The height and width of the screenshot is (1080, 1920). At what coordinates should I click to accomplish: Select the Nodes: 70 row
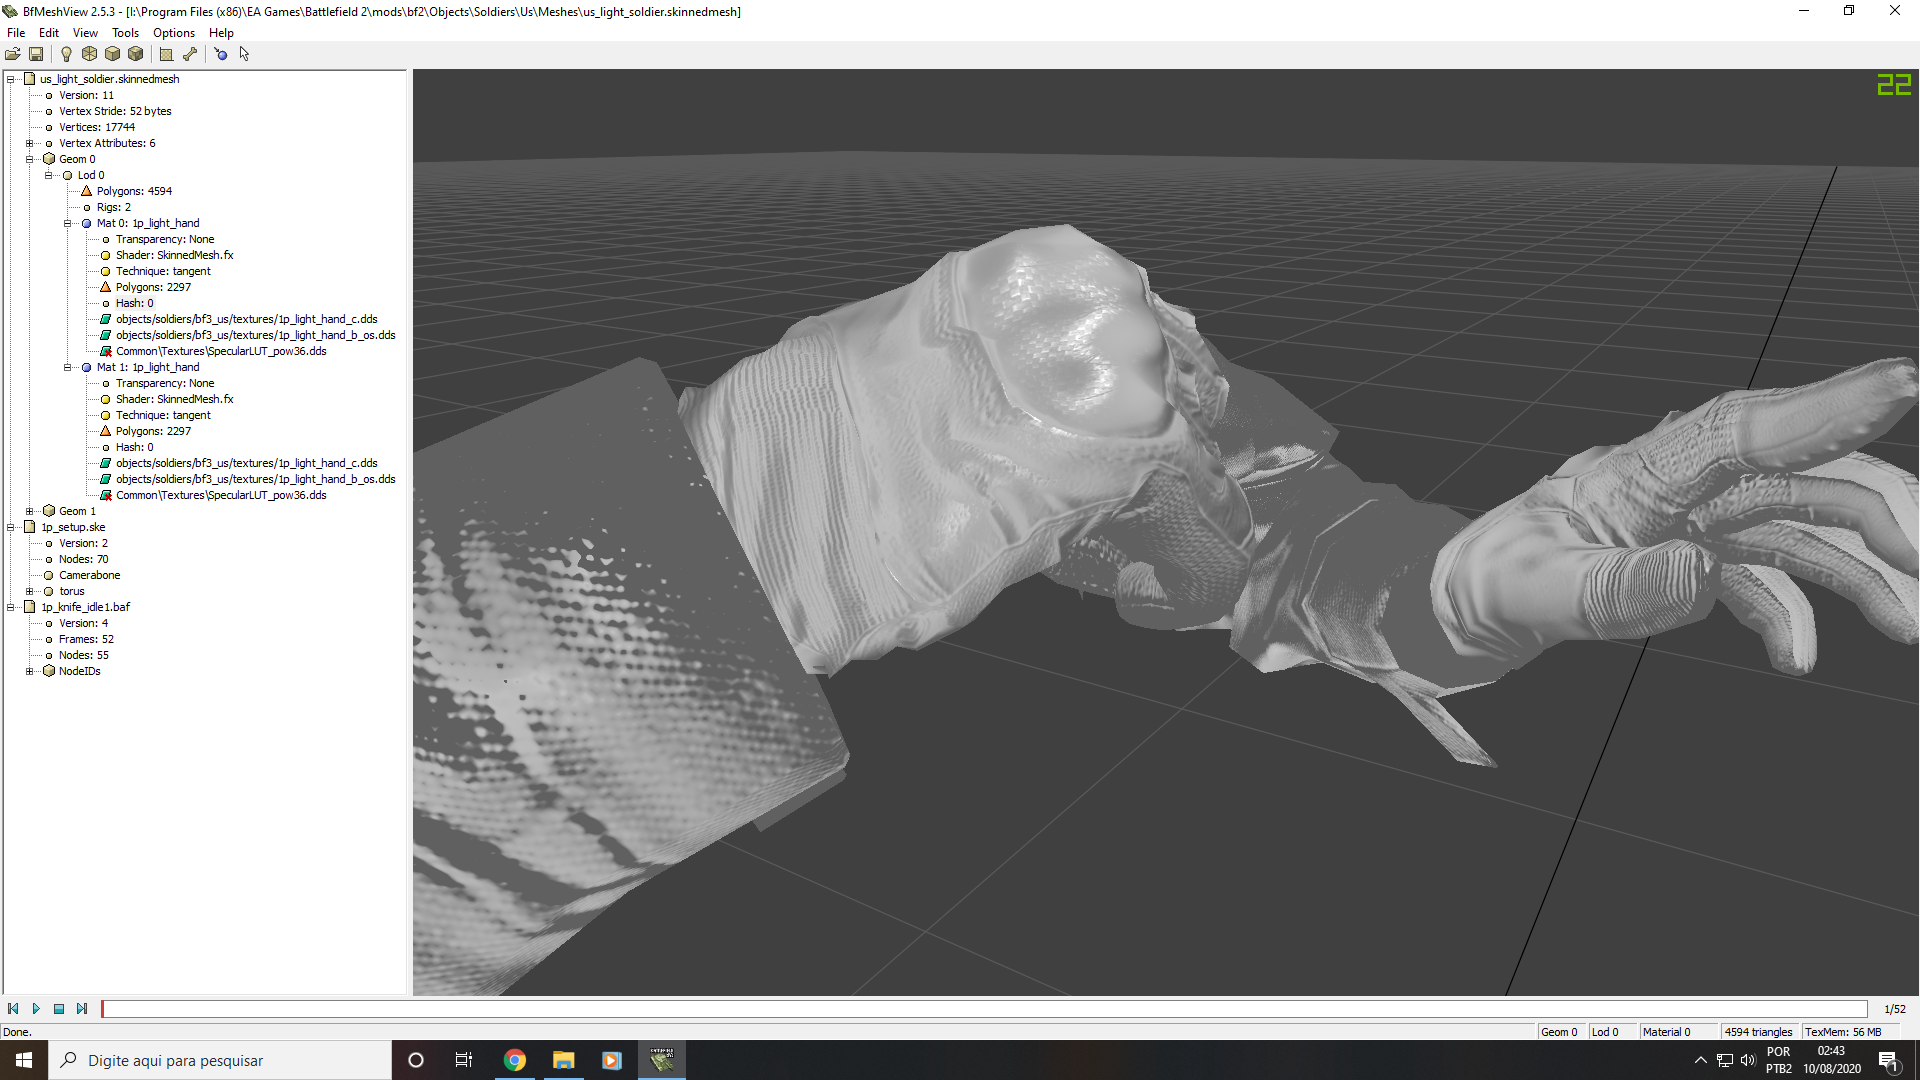click(83, 559)
